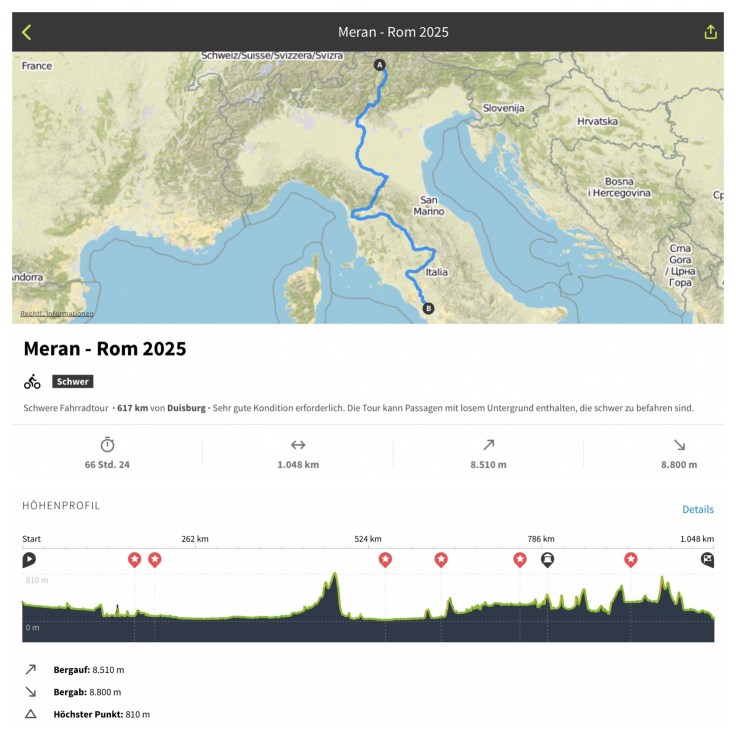This screenshot has height=736, width=736.
Task: Open the Details link for Höhenprofil
Action: (x=698, y=509)
